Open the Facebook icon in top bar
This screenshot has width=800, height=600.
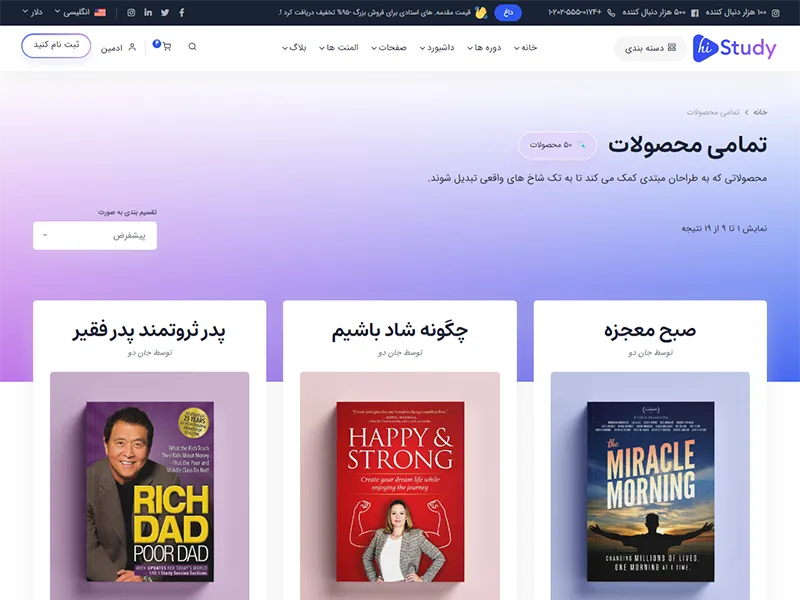tap(182, 12)
